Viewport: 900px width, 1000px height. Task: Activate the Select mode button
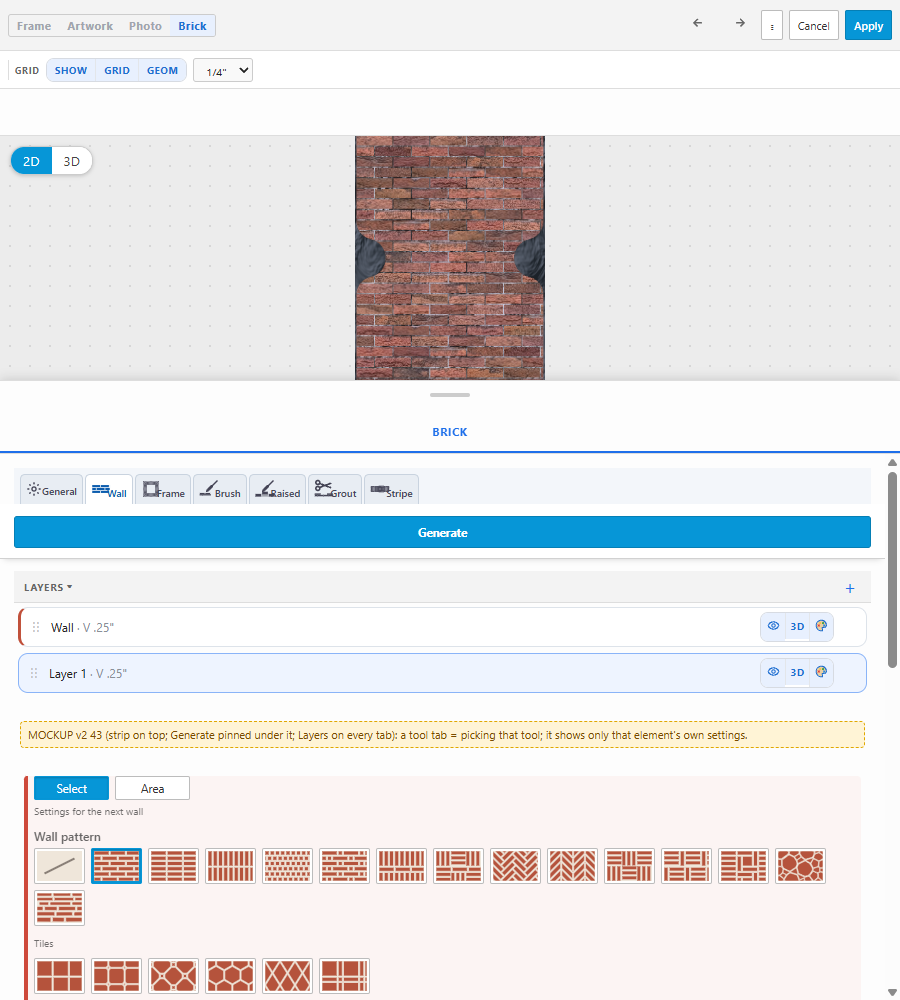(x=71, y=788)
